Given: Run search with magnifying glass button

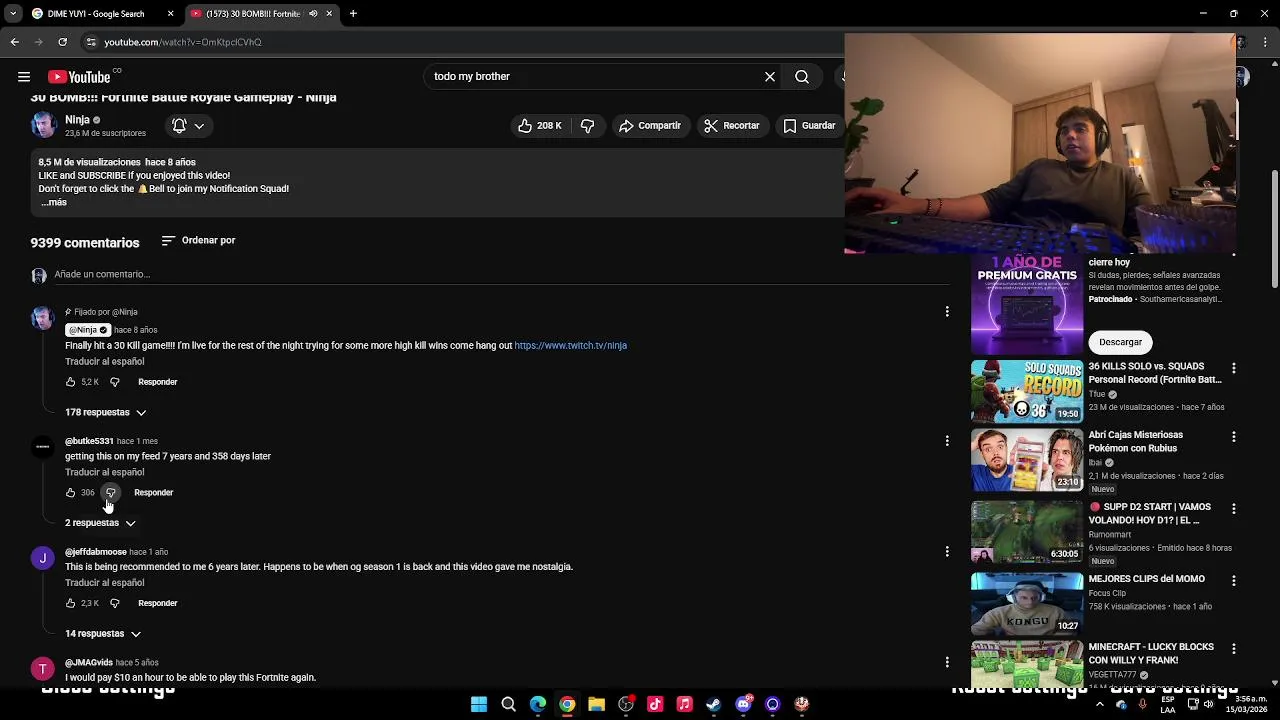Looking at the screenshot, I should coord(802,77).
